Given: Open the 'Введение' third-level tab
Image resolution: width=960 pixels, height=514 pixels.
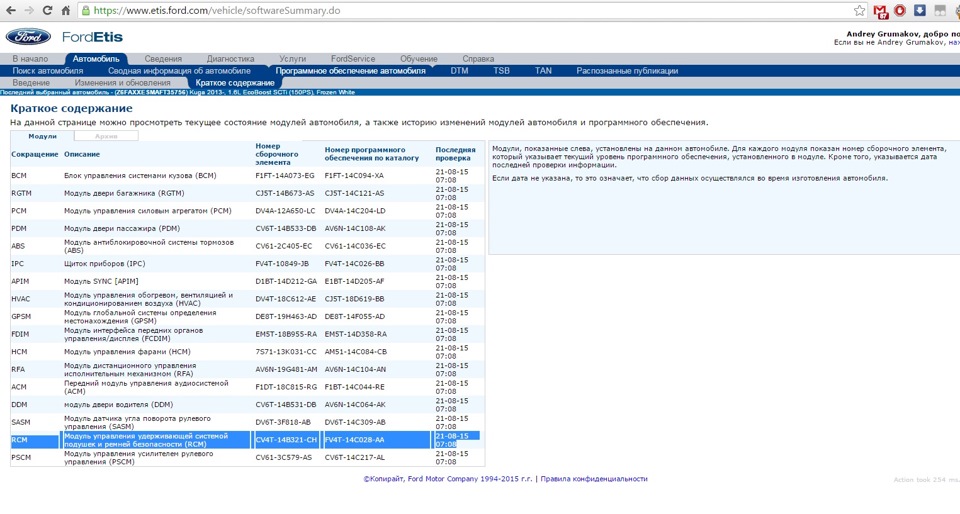Looking at the screenshot, I should click(31, 83).
